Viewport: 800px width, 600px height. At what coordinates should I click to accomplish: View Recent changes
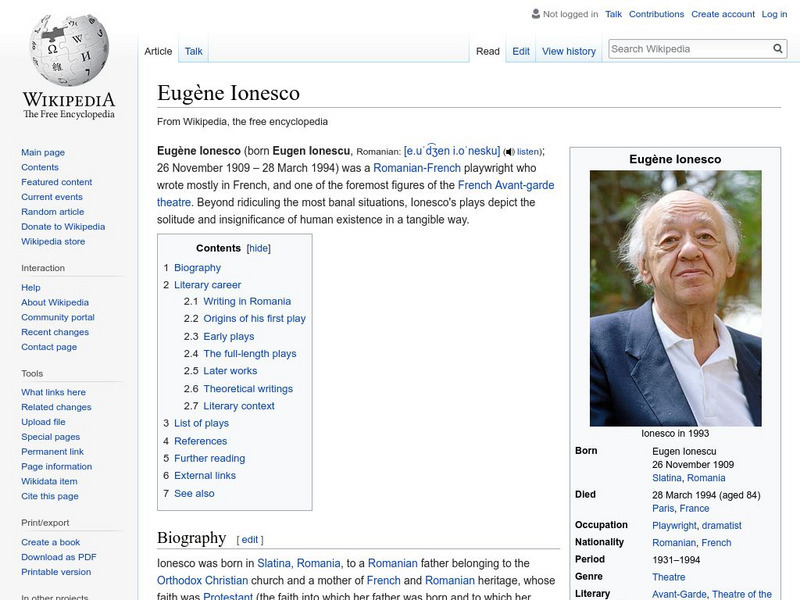[x=55, y=332]
